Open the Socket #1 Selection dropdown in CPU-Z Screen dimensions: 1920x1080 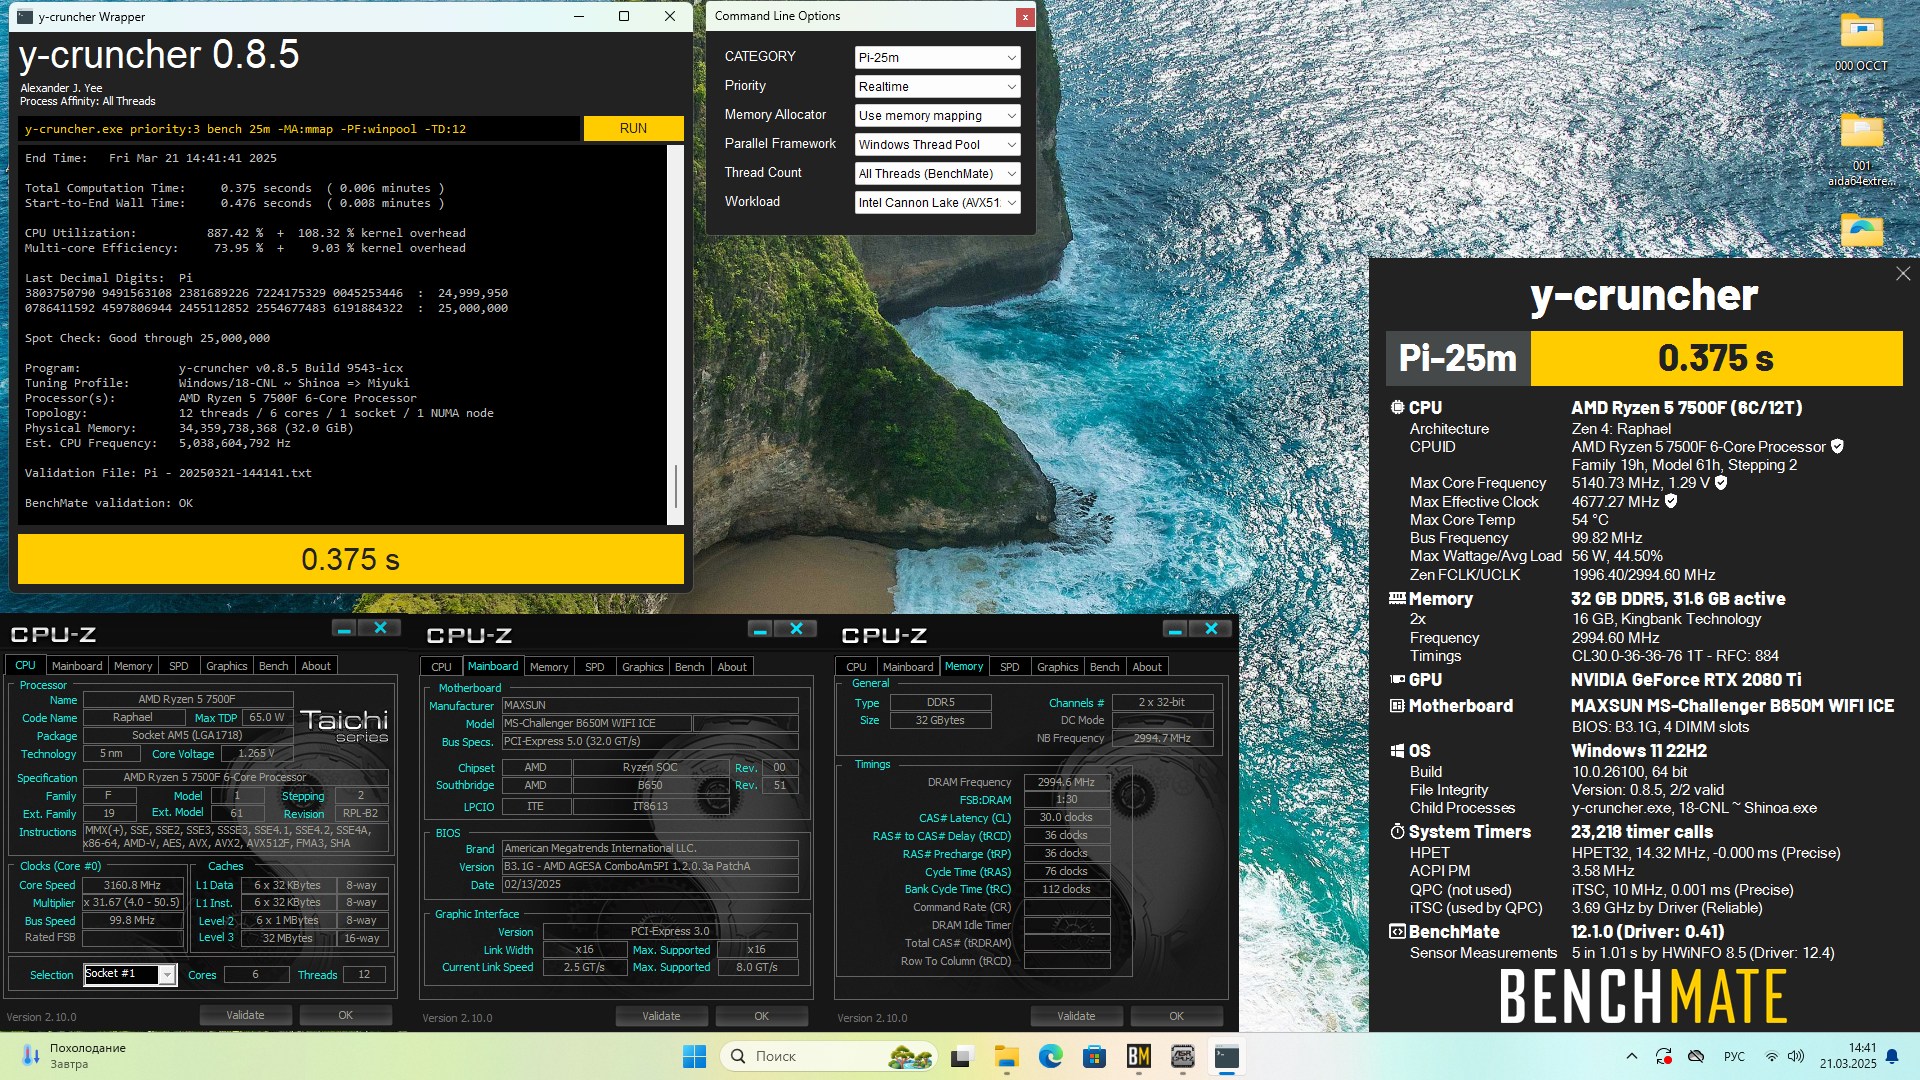[x=130, y=974]
